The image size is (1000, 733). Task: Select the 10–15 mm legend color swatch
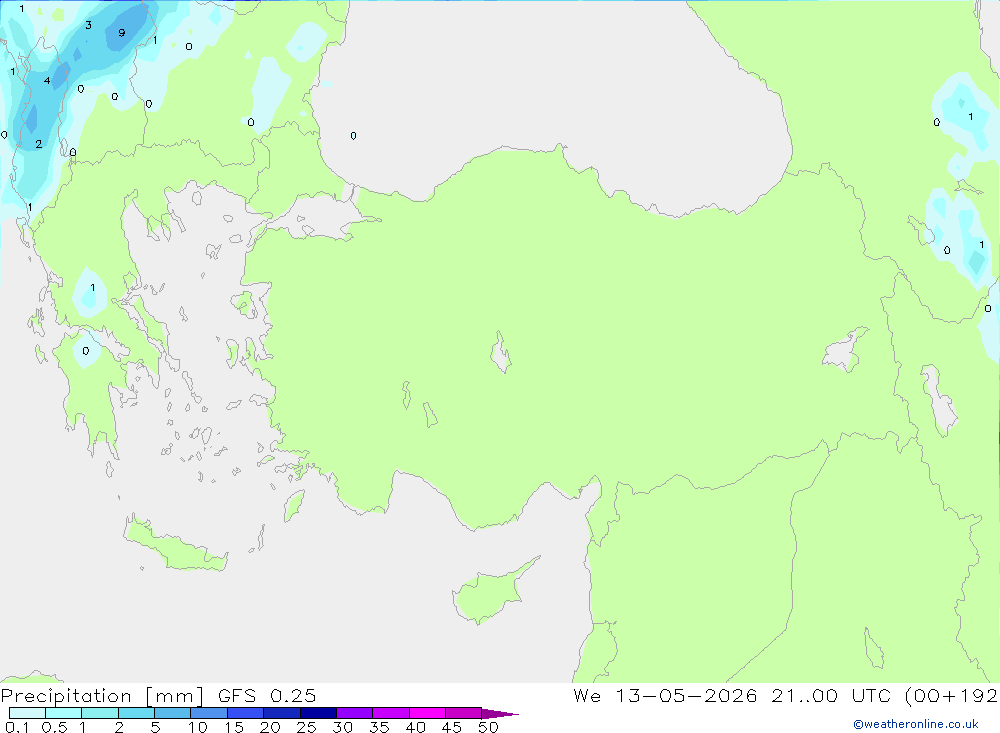pyautogui.click(x=209, y=713)
